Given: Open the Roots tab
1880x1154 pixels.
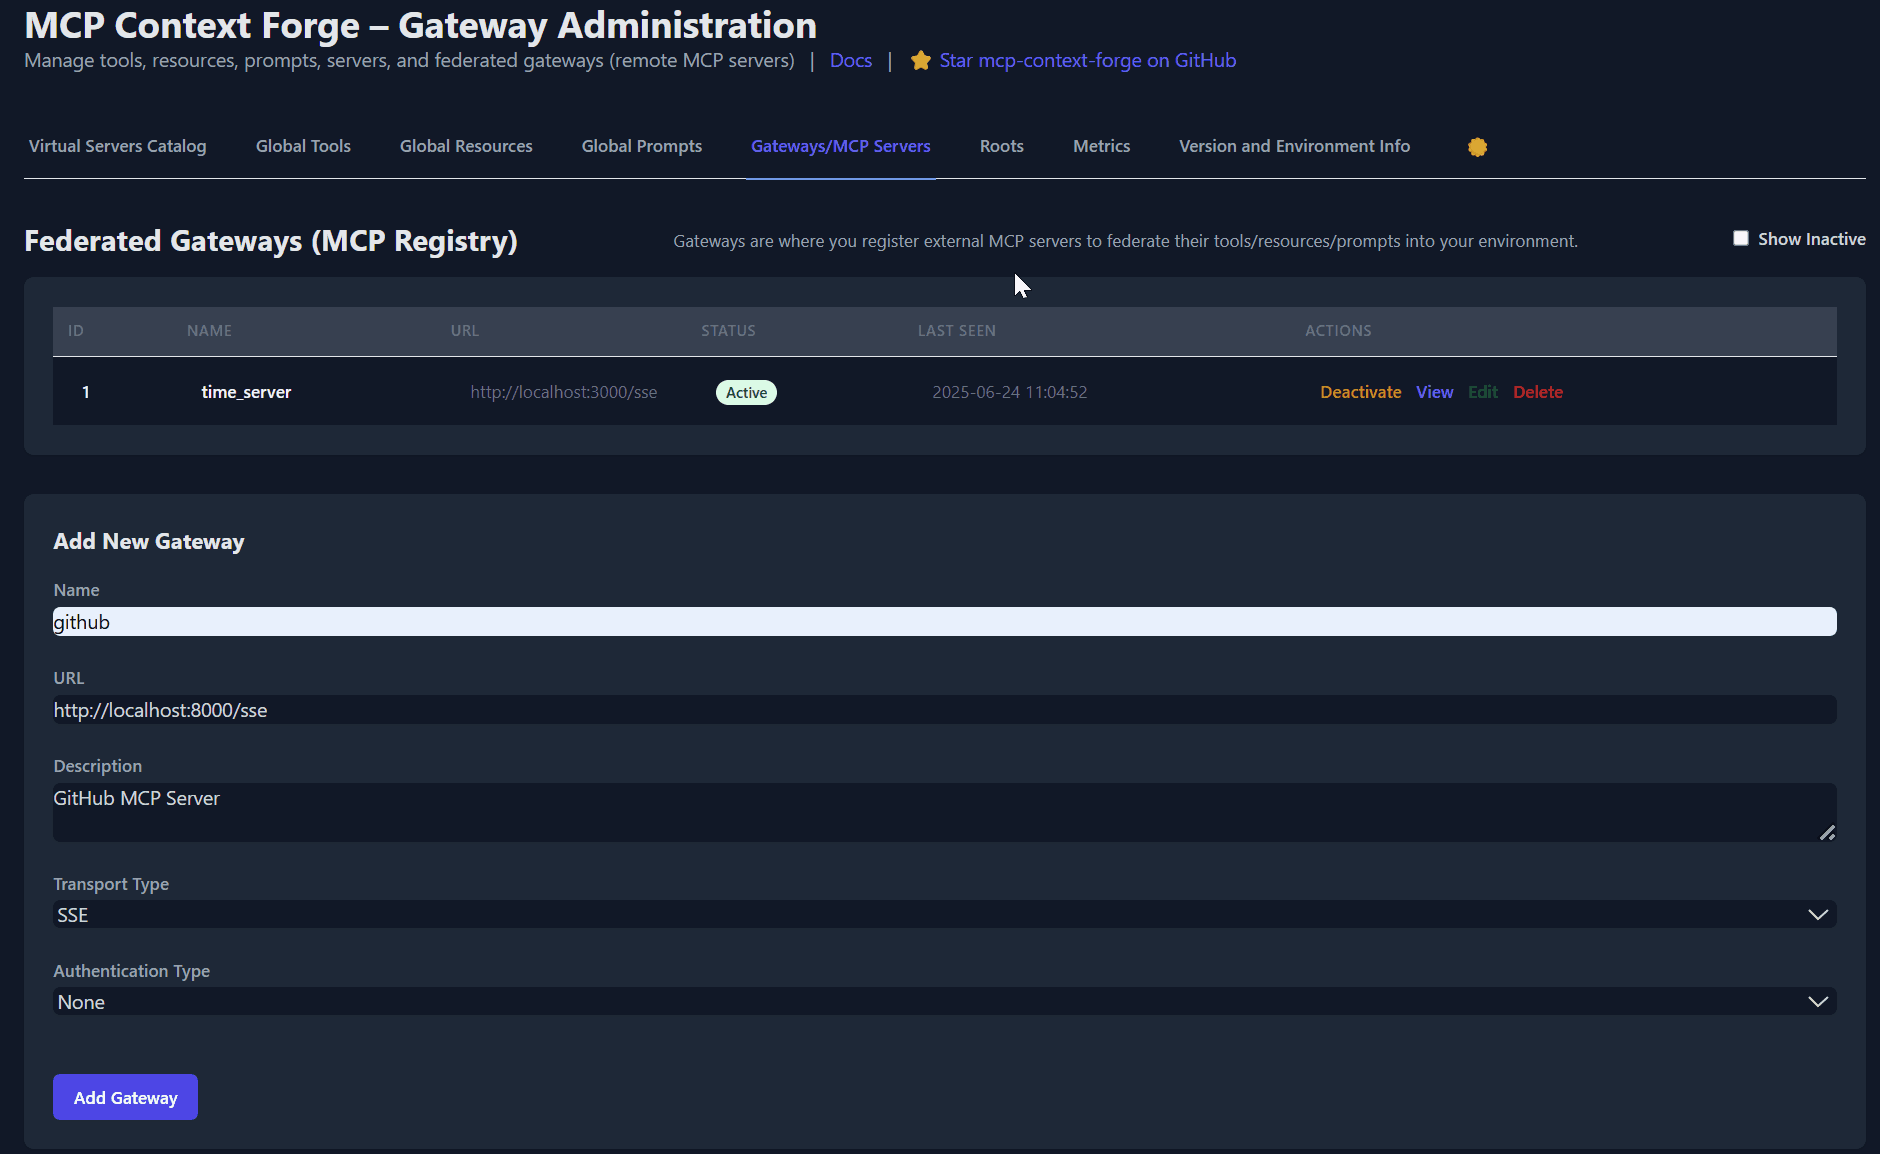Looking at the screenshot, I should point(1001,146).
